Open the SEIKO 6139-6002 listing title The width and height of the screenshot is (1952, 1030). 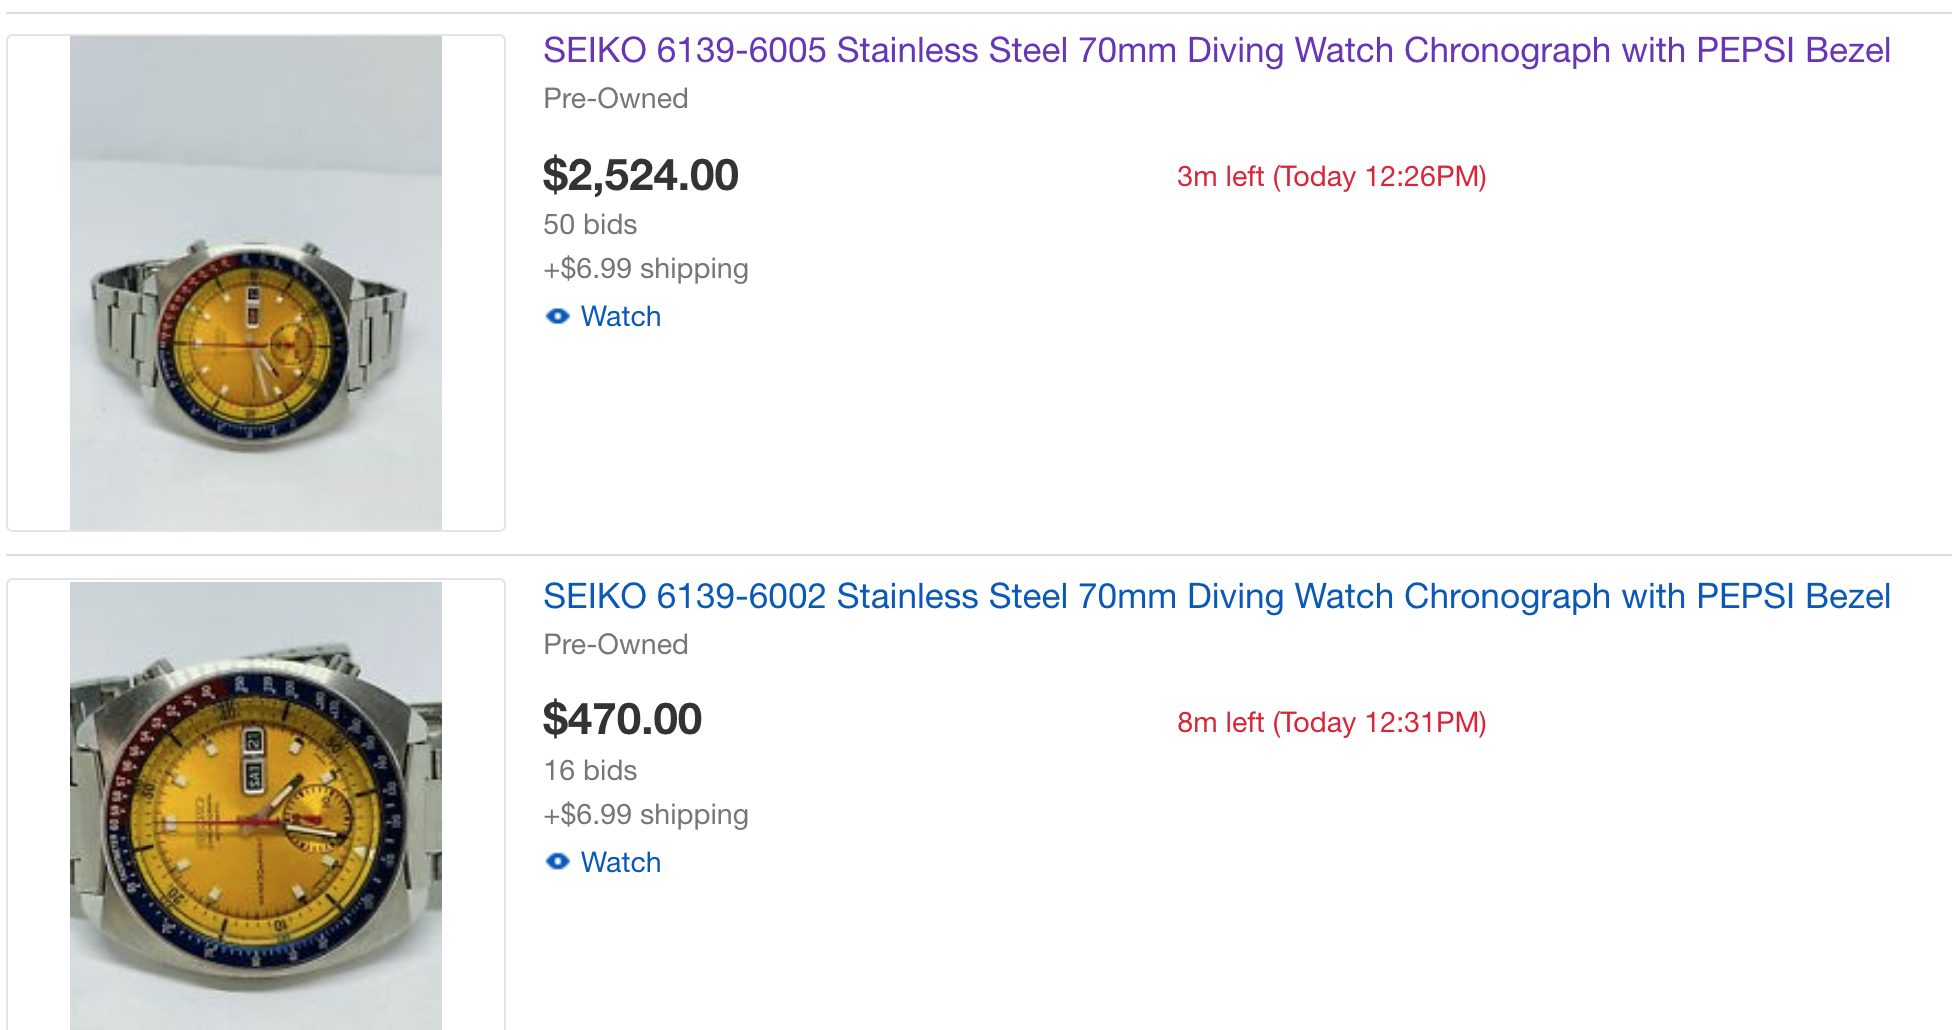1216,596
